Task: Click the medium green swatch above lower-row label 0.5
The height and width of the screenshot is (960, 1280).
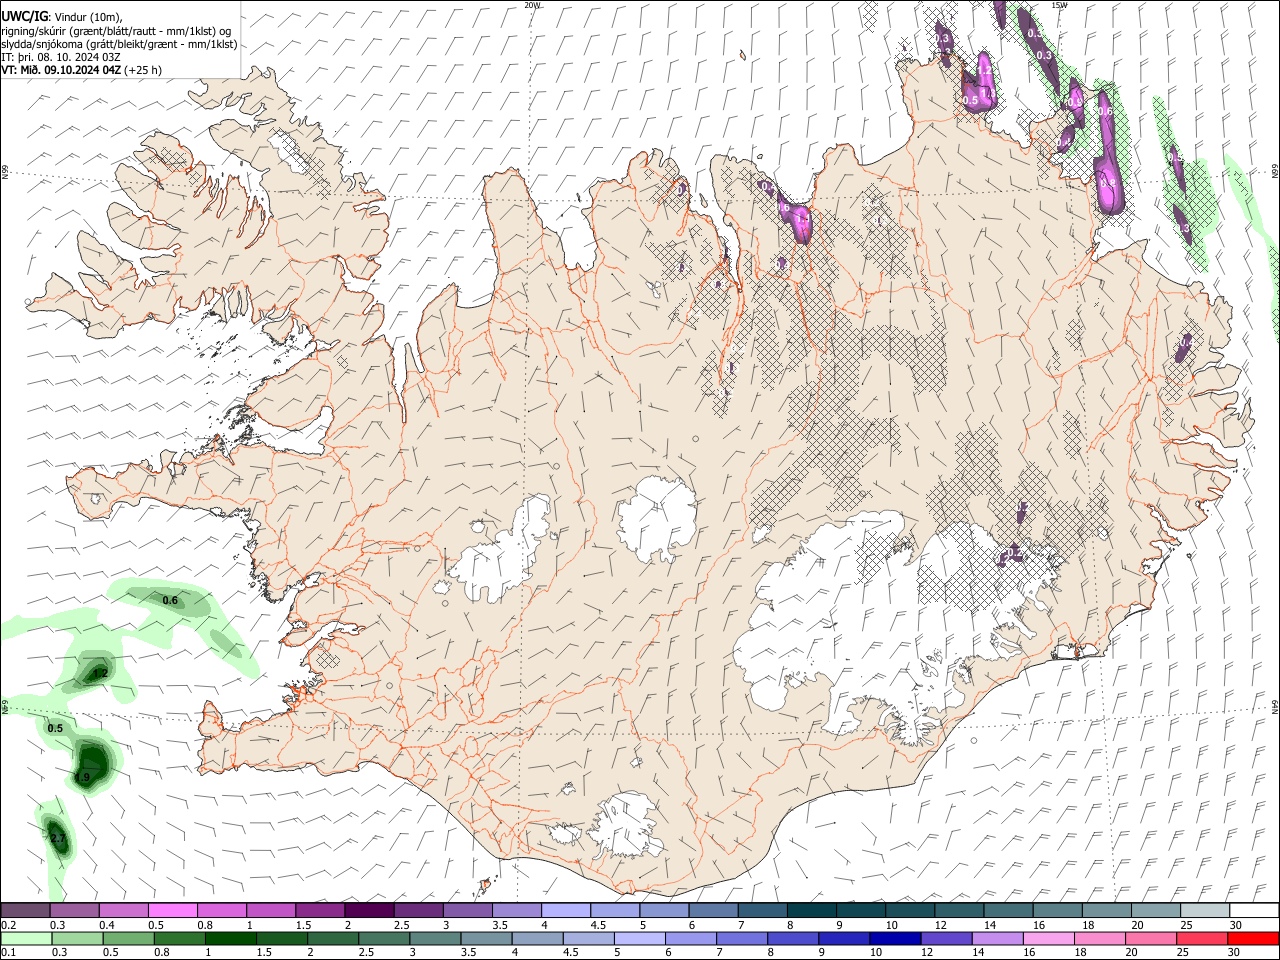Action: [128, 938]
